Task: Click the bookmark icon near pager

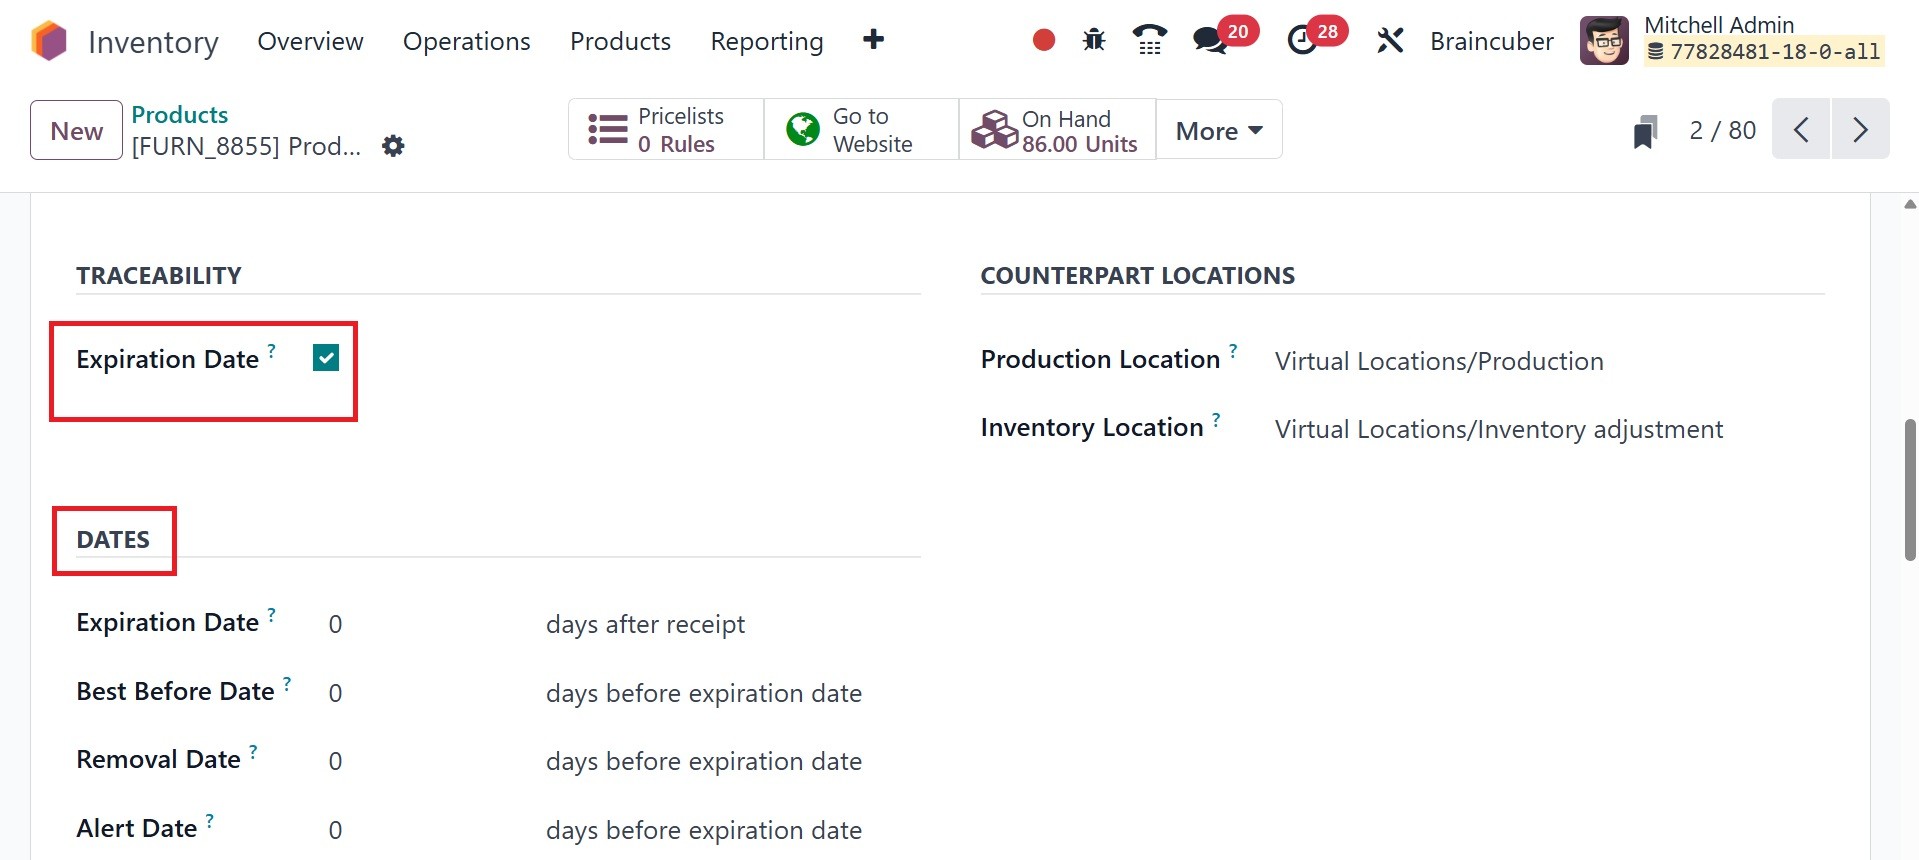Action: point(1645,131)
